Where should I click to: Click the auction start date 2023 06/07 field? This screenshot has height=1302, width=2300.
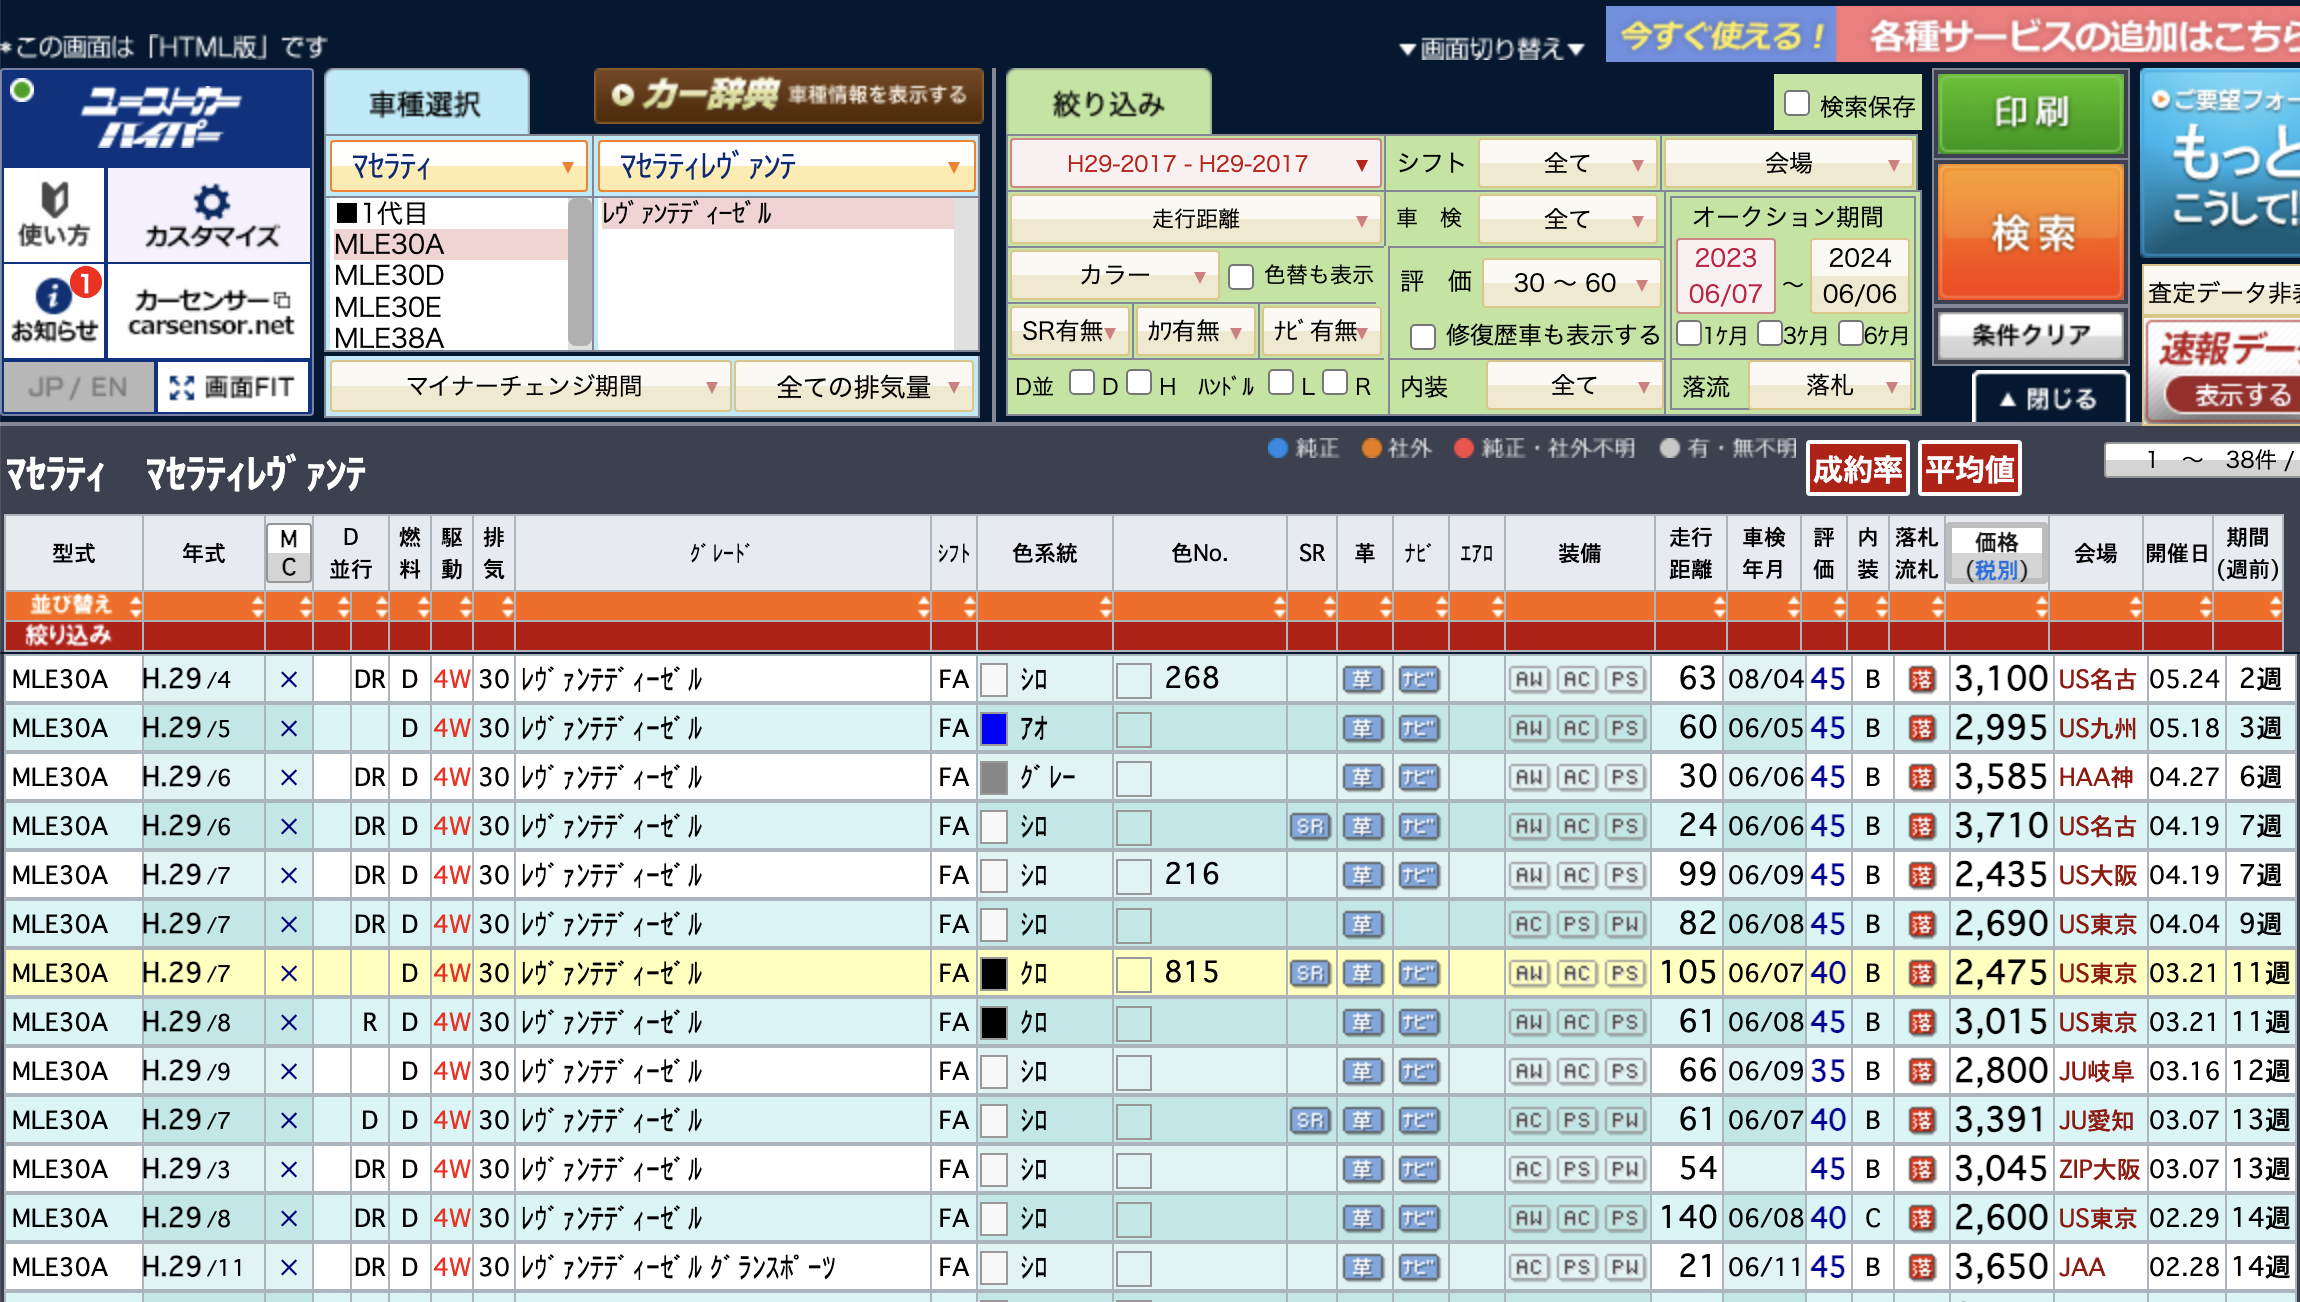(1725, 275)
